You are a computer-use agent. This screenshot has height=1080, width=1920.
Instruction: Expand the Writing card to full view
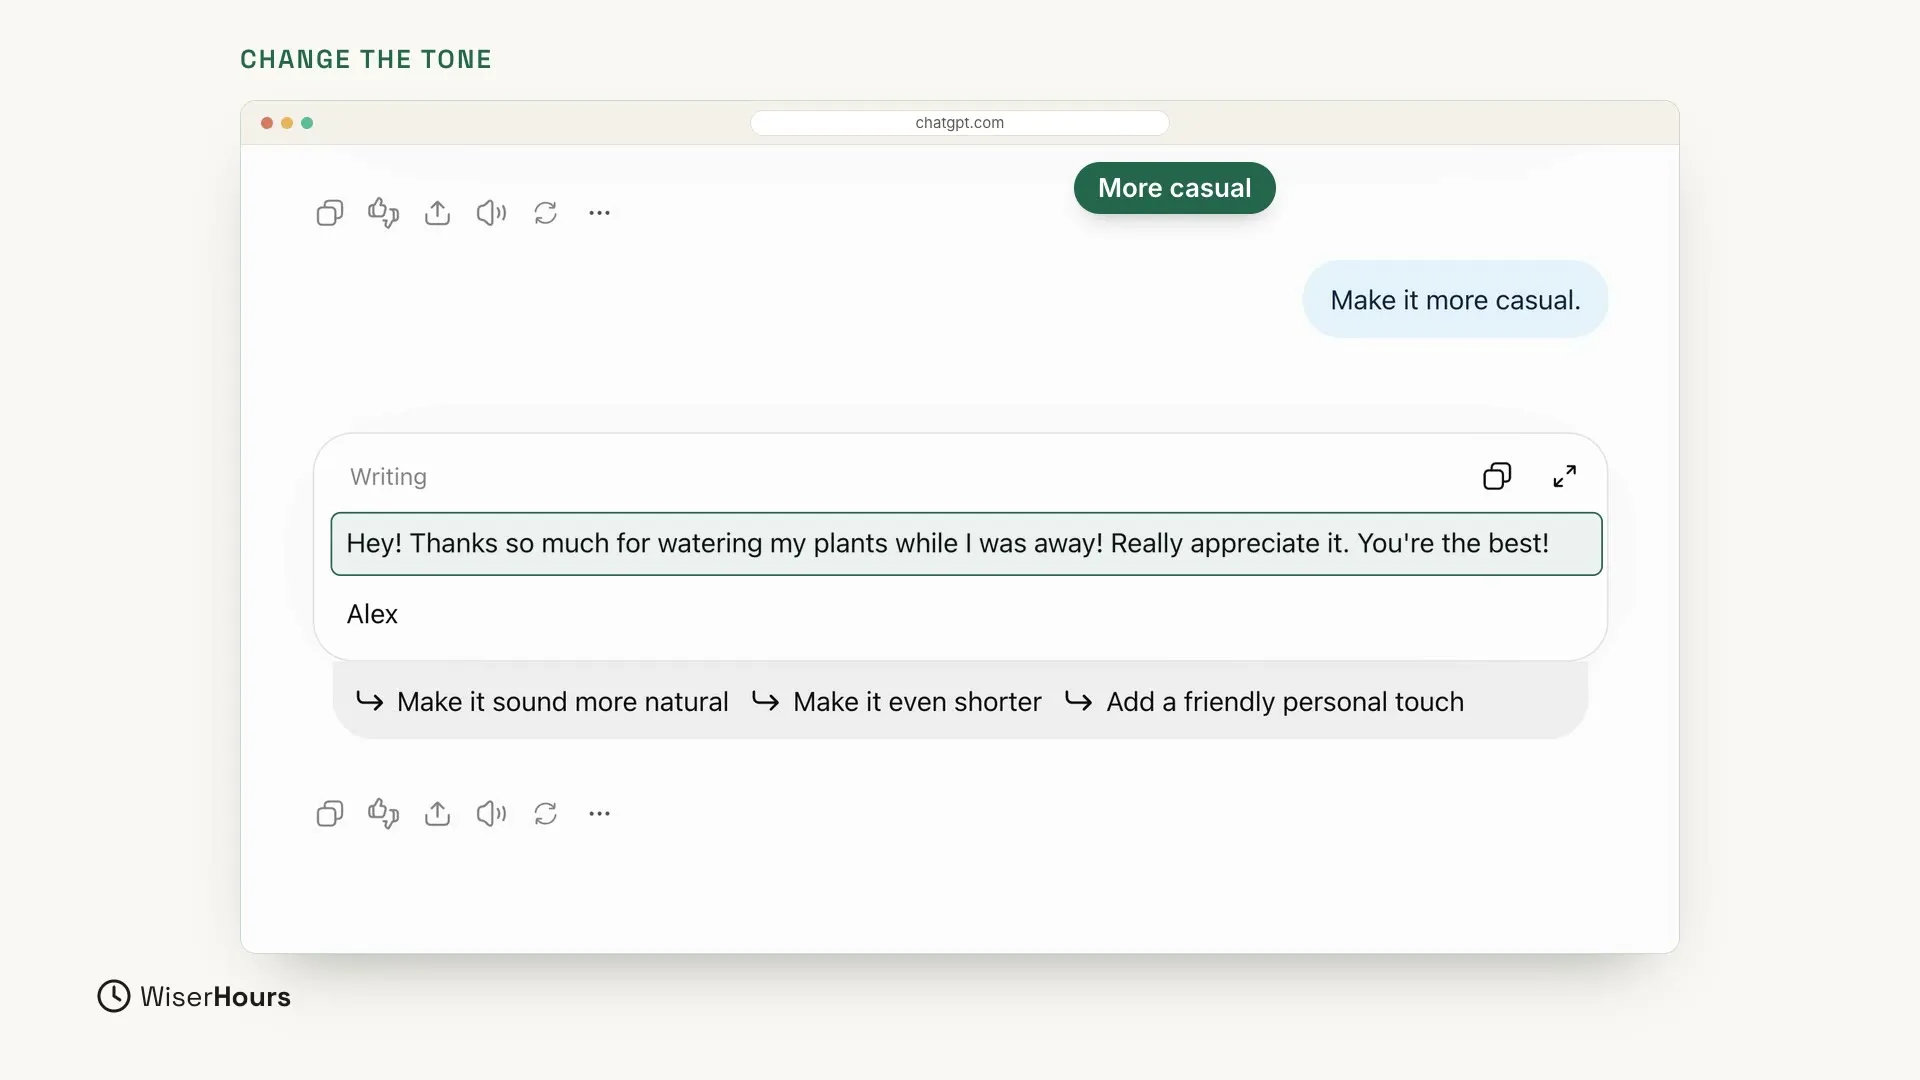pyautogui.click(x=1565, y=476)
